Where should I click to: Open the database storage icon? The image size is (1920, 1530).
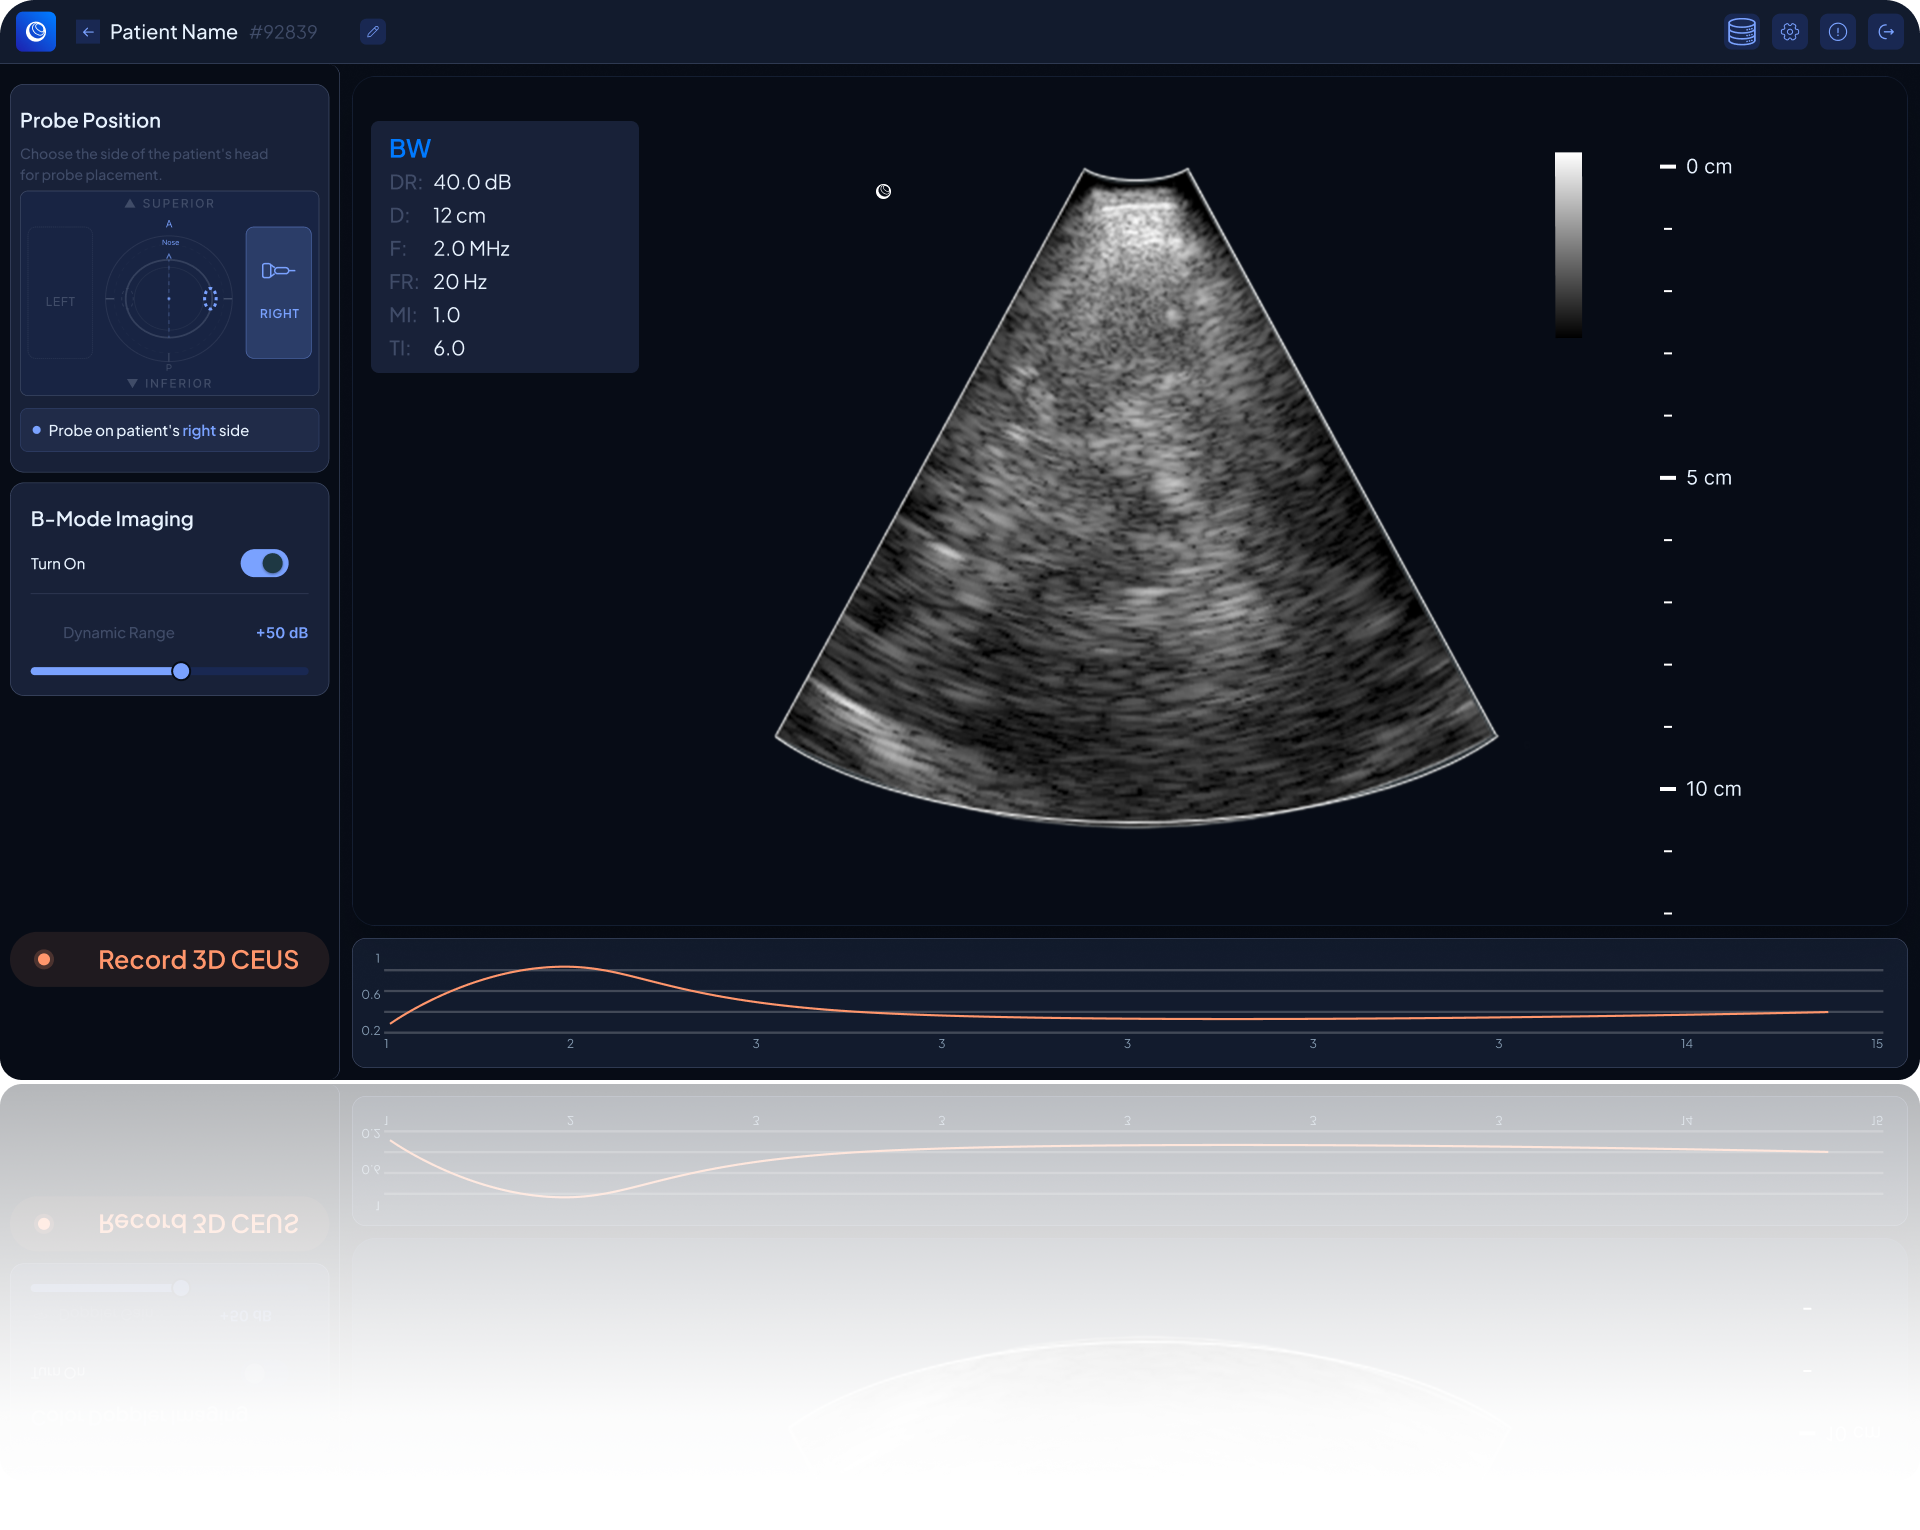[x=1741, y=32]
